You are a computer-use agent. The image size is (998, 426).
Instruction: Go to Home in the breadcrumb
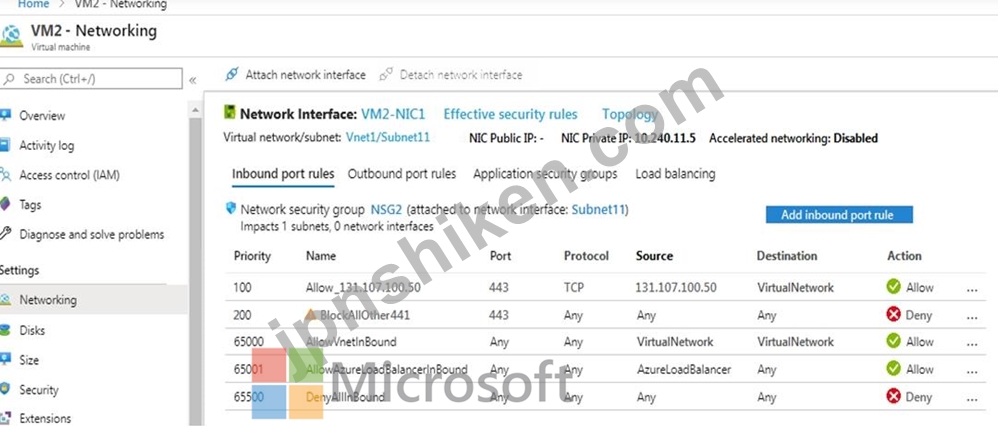pos(33,4)
